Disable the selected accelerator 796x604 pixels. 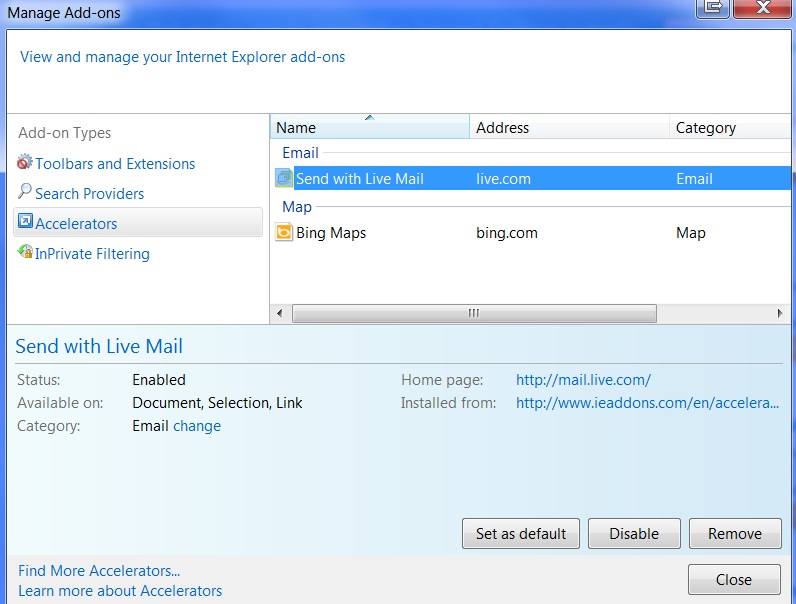(x=634, y=533)
